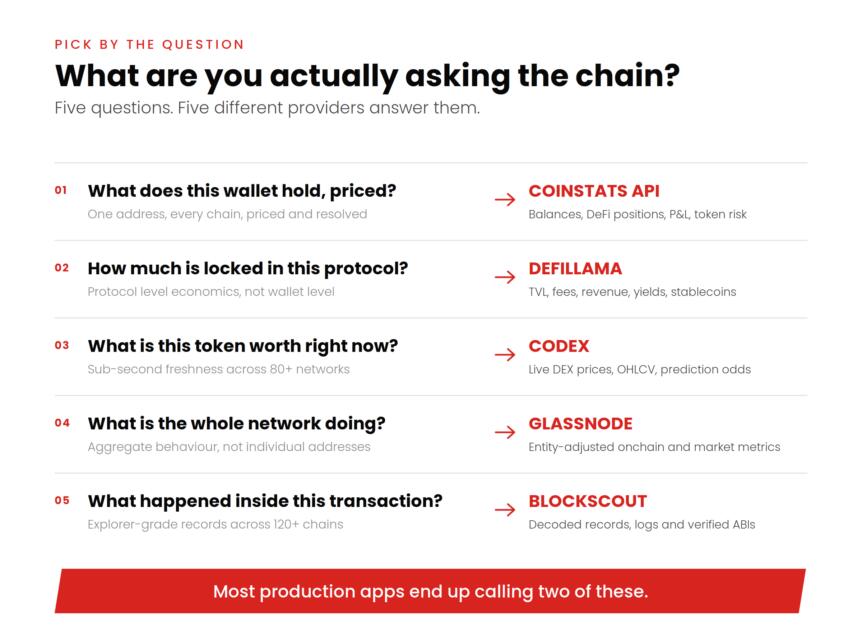The image size is (862, 642).
Task: Select 'What is this token worth right now?'
Action: [x=243, y=346]
